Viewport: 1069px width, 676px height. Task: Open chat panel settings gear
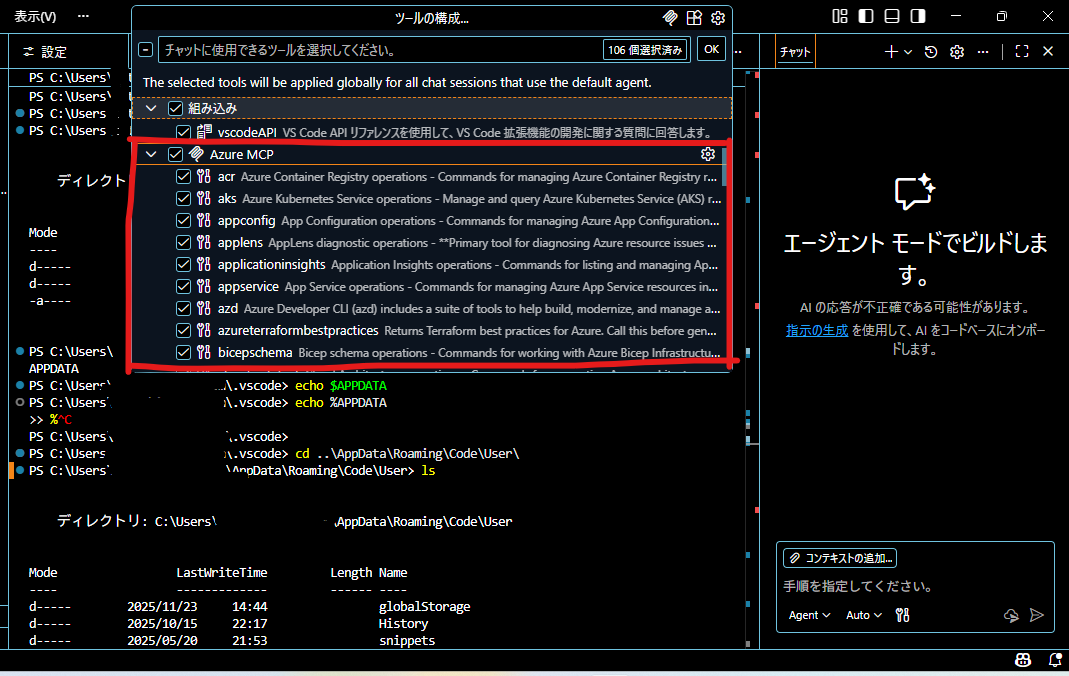[957, 52]
